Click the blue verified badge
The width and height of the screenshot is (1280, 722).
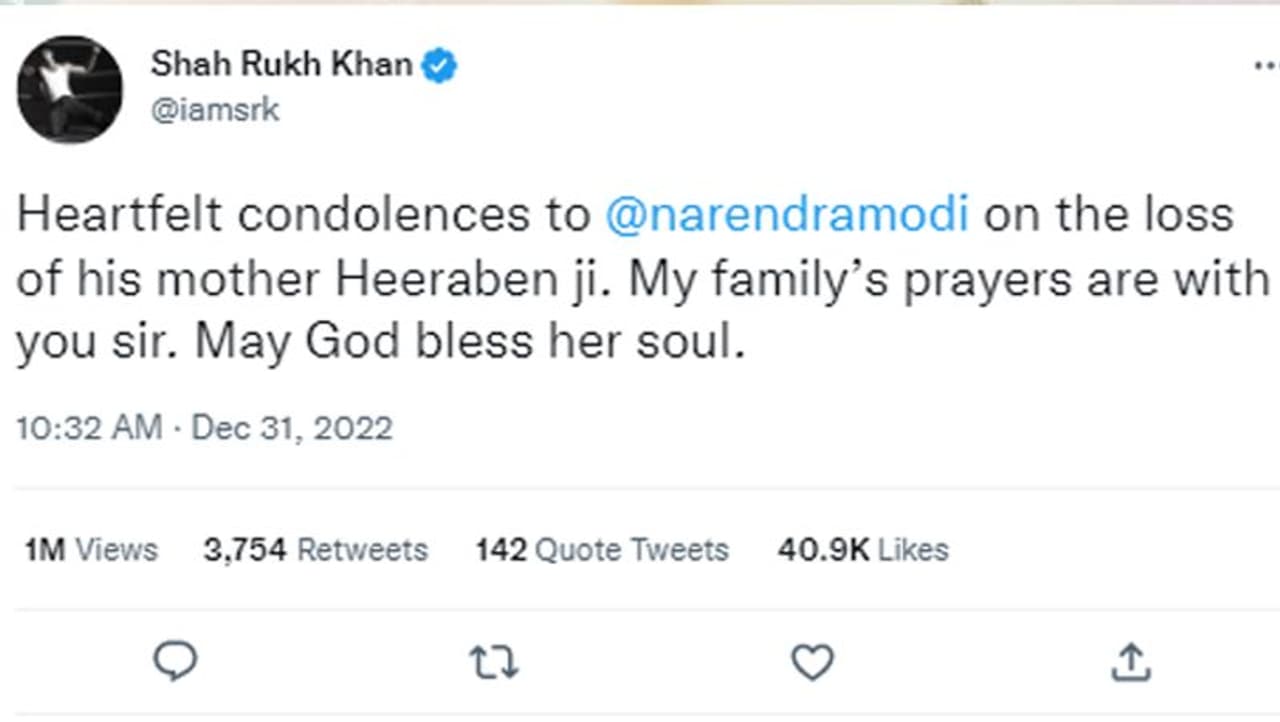click(x=438, y=66)
